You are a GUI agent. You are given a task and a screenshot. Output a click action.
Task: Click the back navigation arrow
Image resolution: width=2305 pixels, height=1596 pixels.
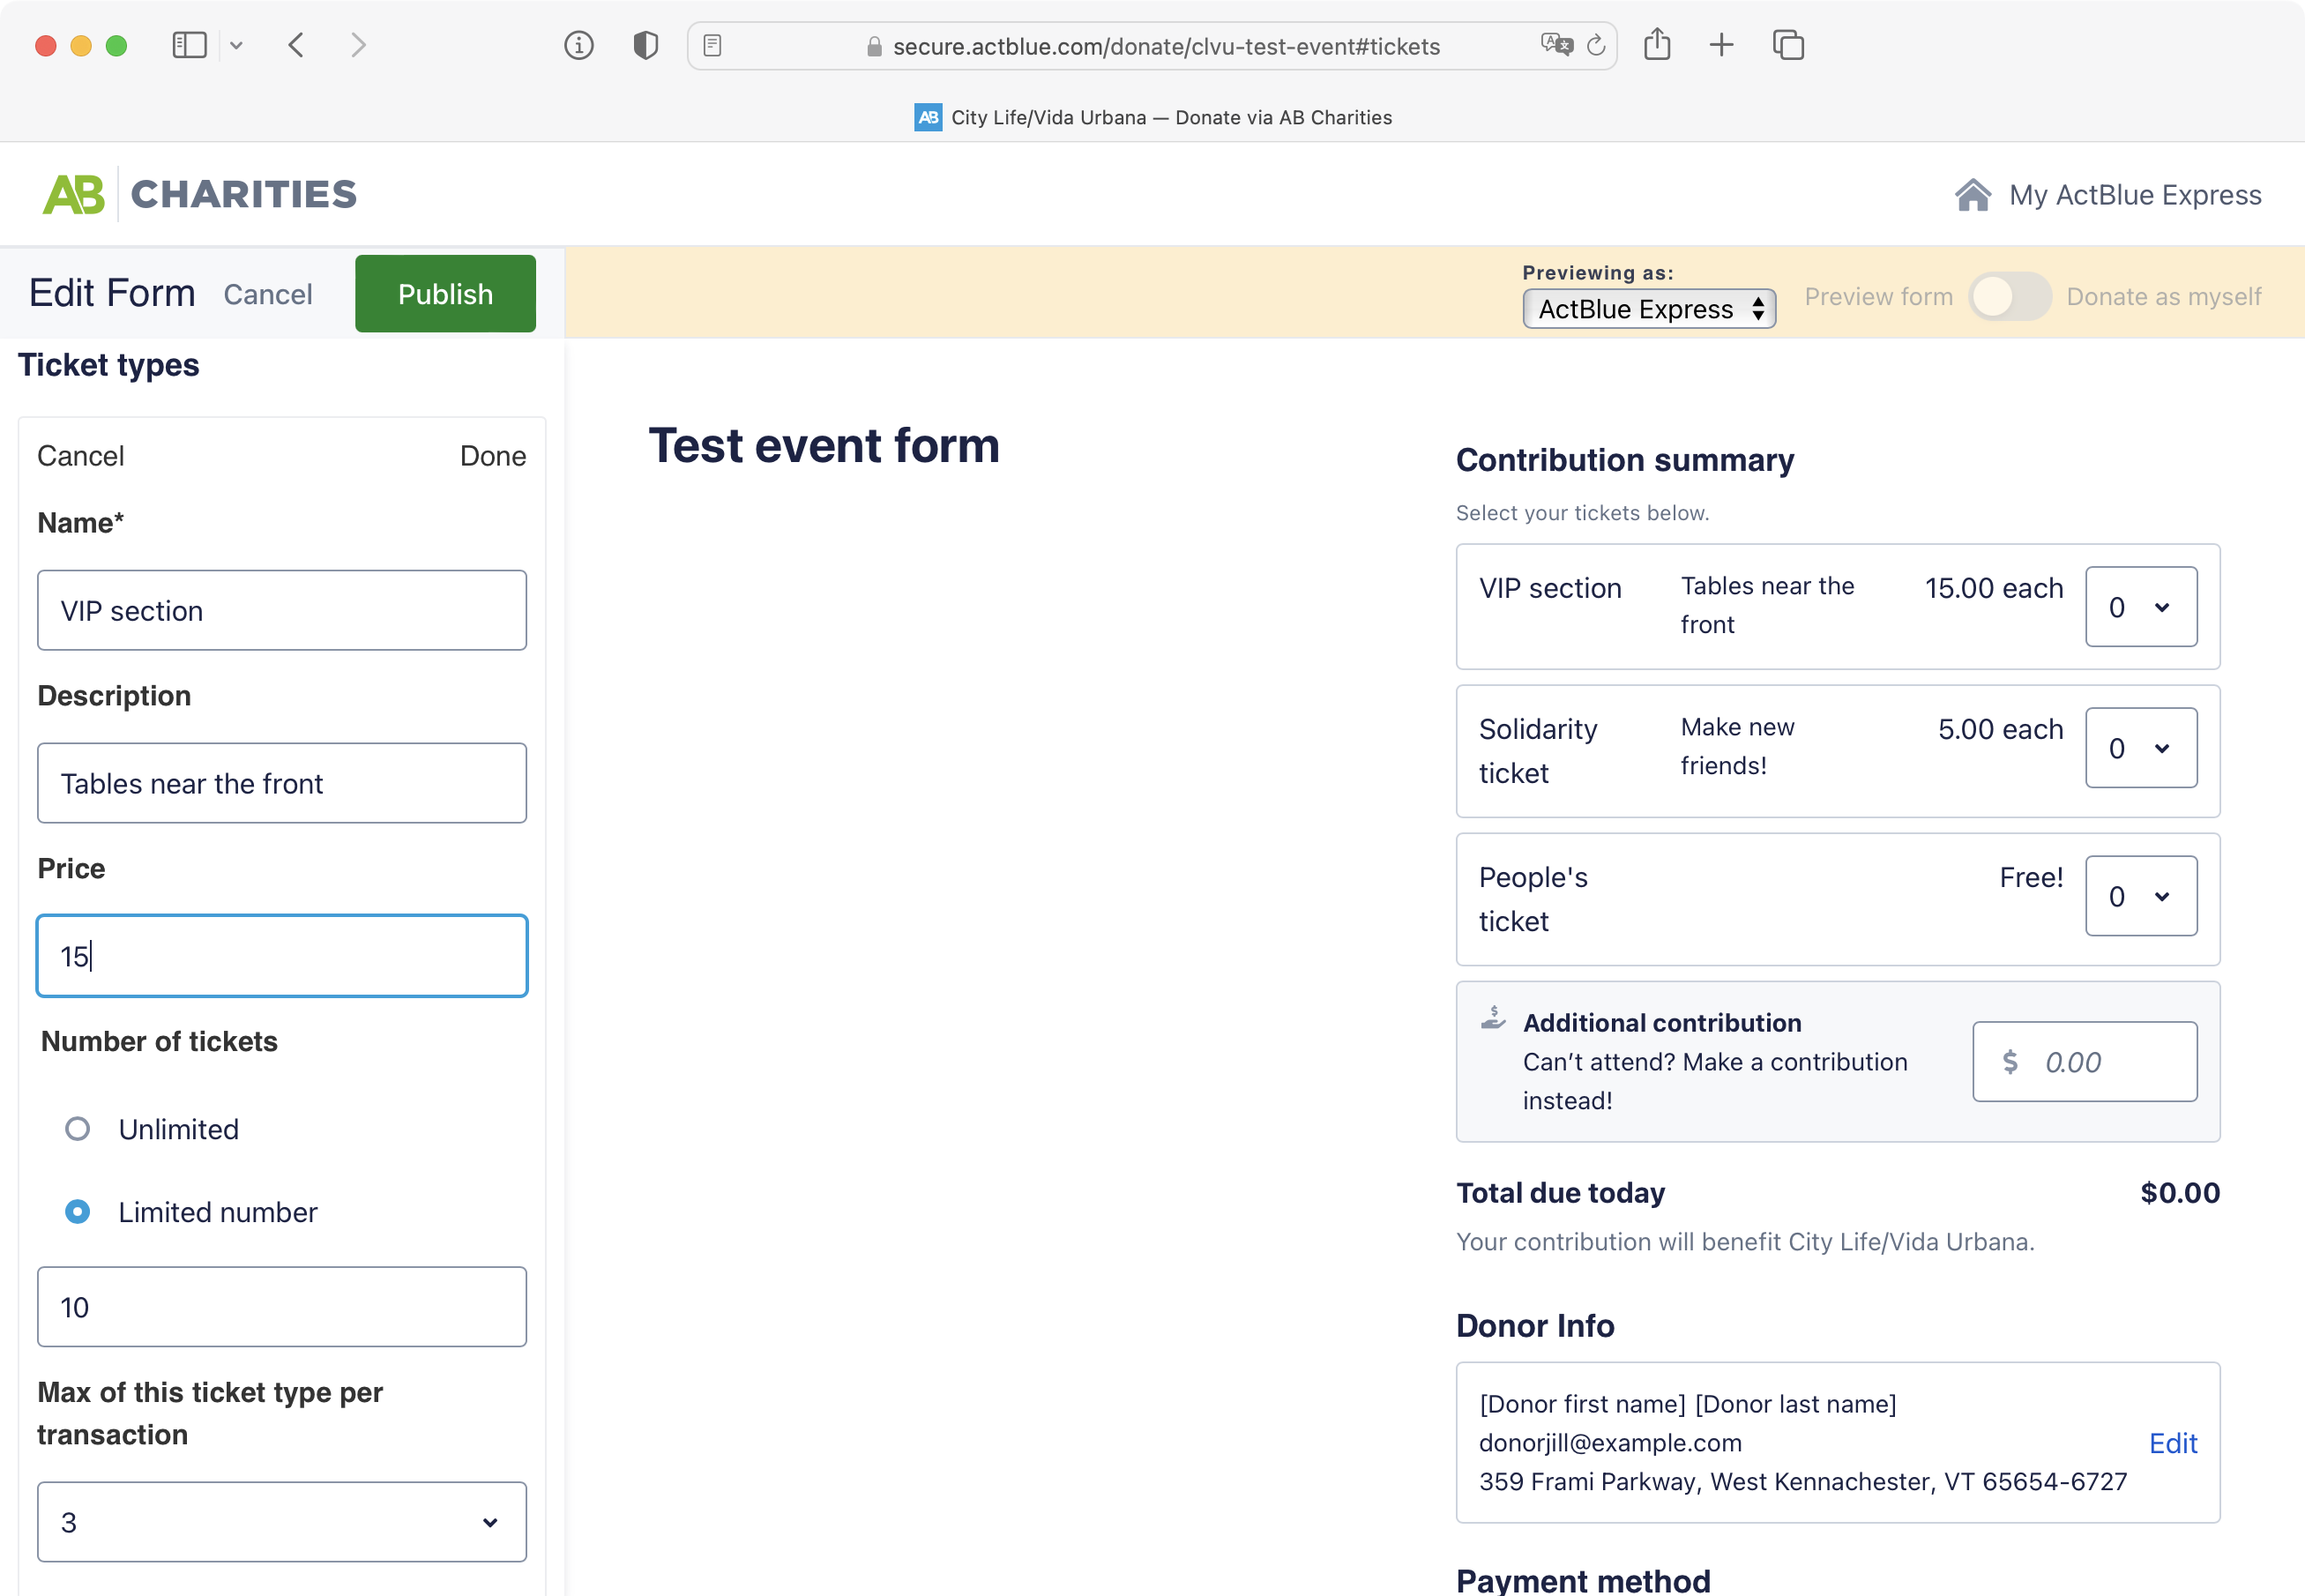click(296, 45)
